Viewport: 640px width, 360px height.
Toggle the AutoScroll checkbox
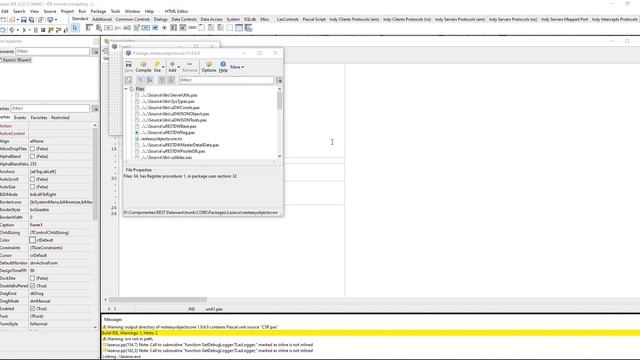[x=32, y=179]
